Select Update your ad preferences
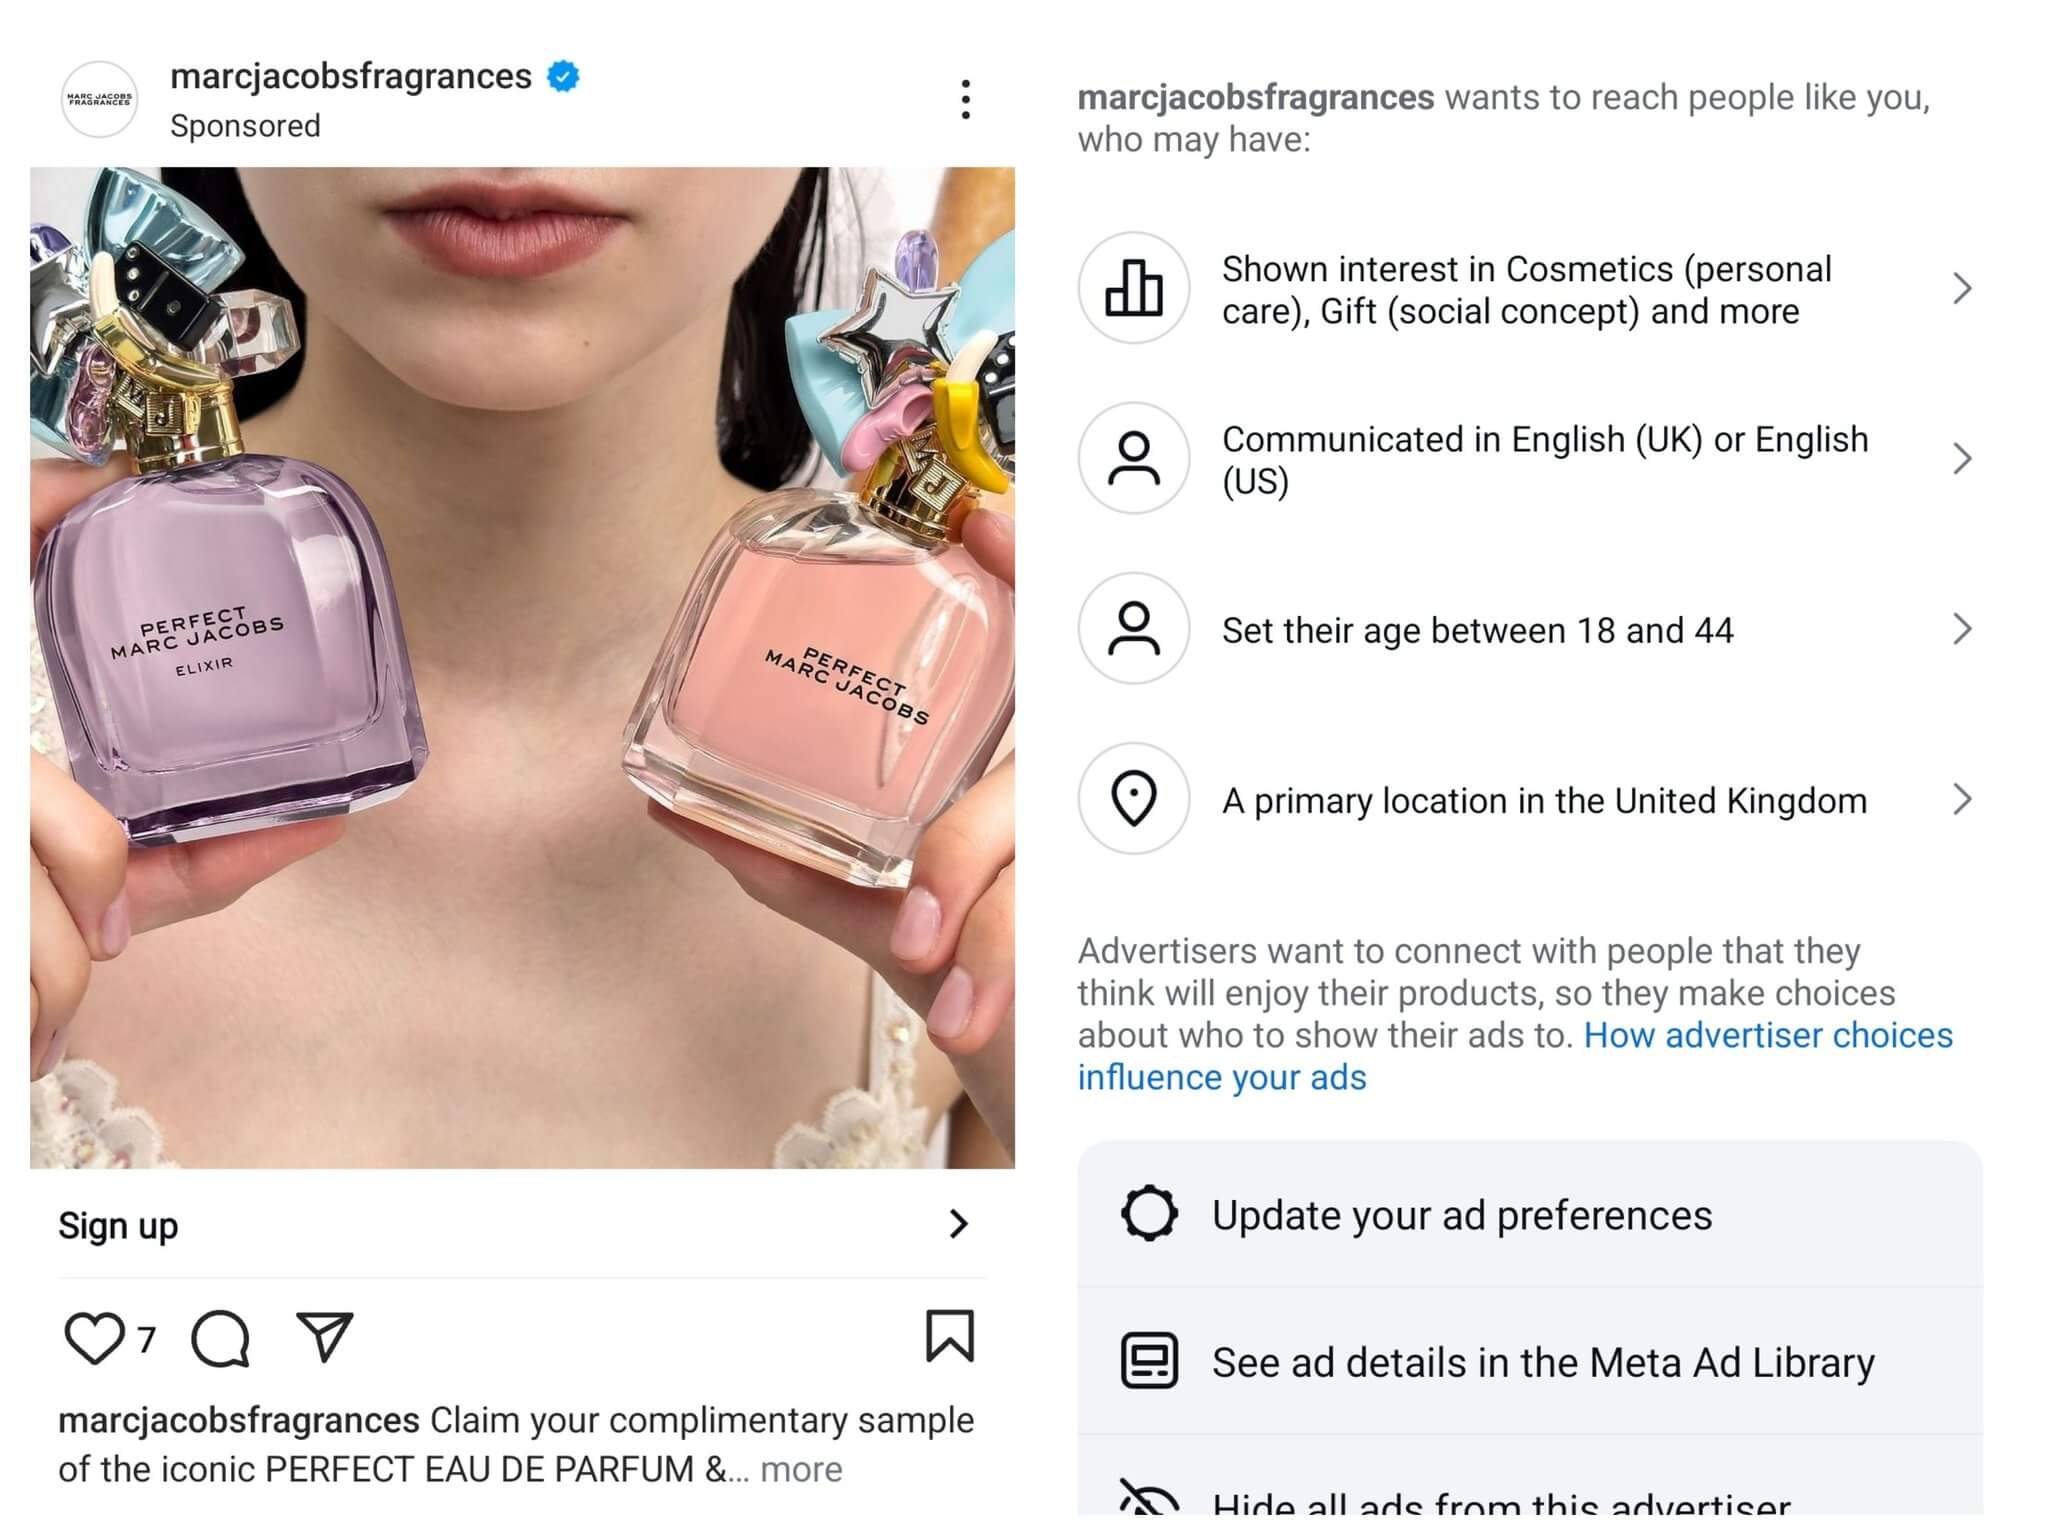2048x1538 pixels. [x=1461, y=1215]
